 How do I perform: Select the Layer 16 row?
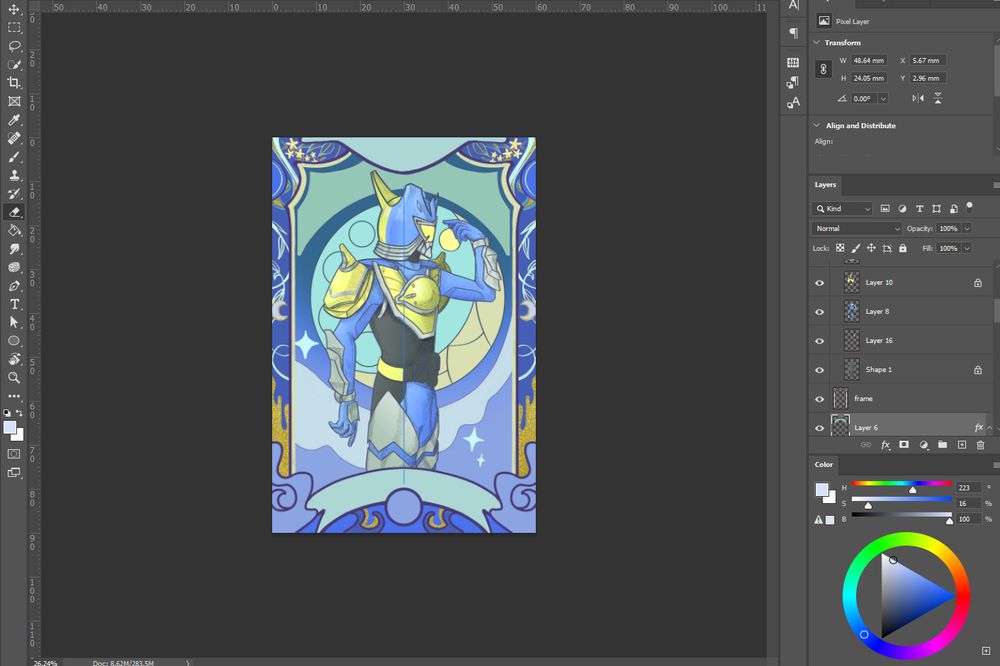point(901,341)
